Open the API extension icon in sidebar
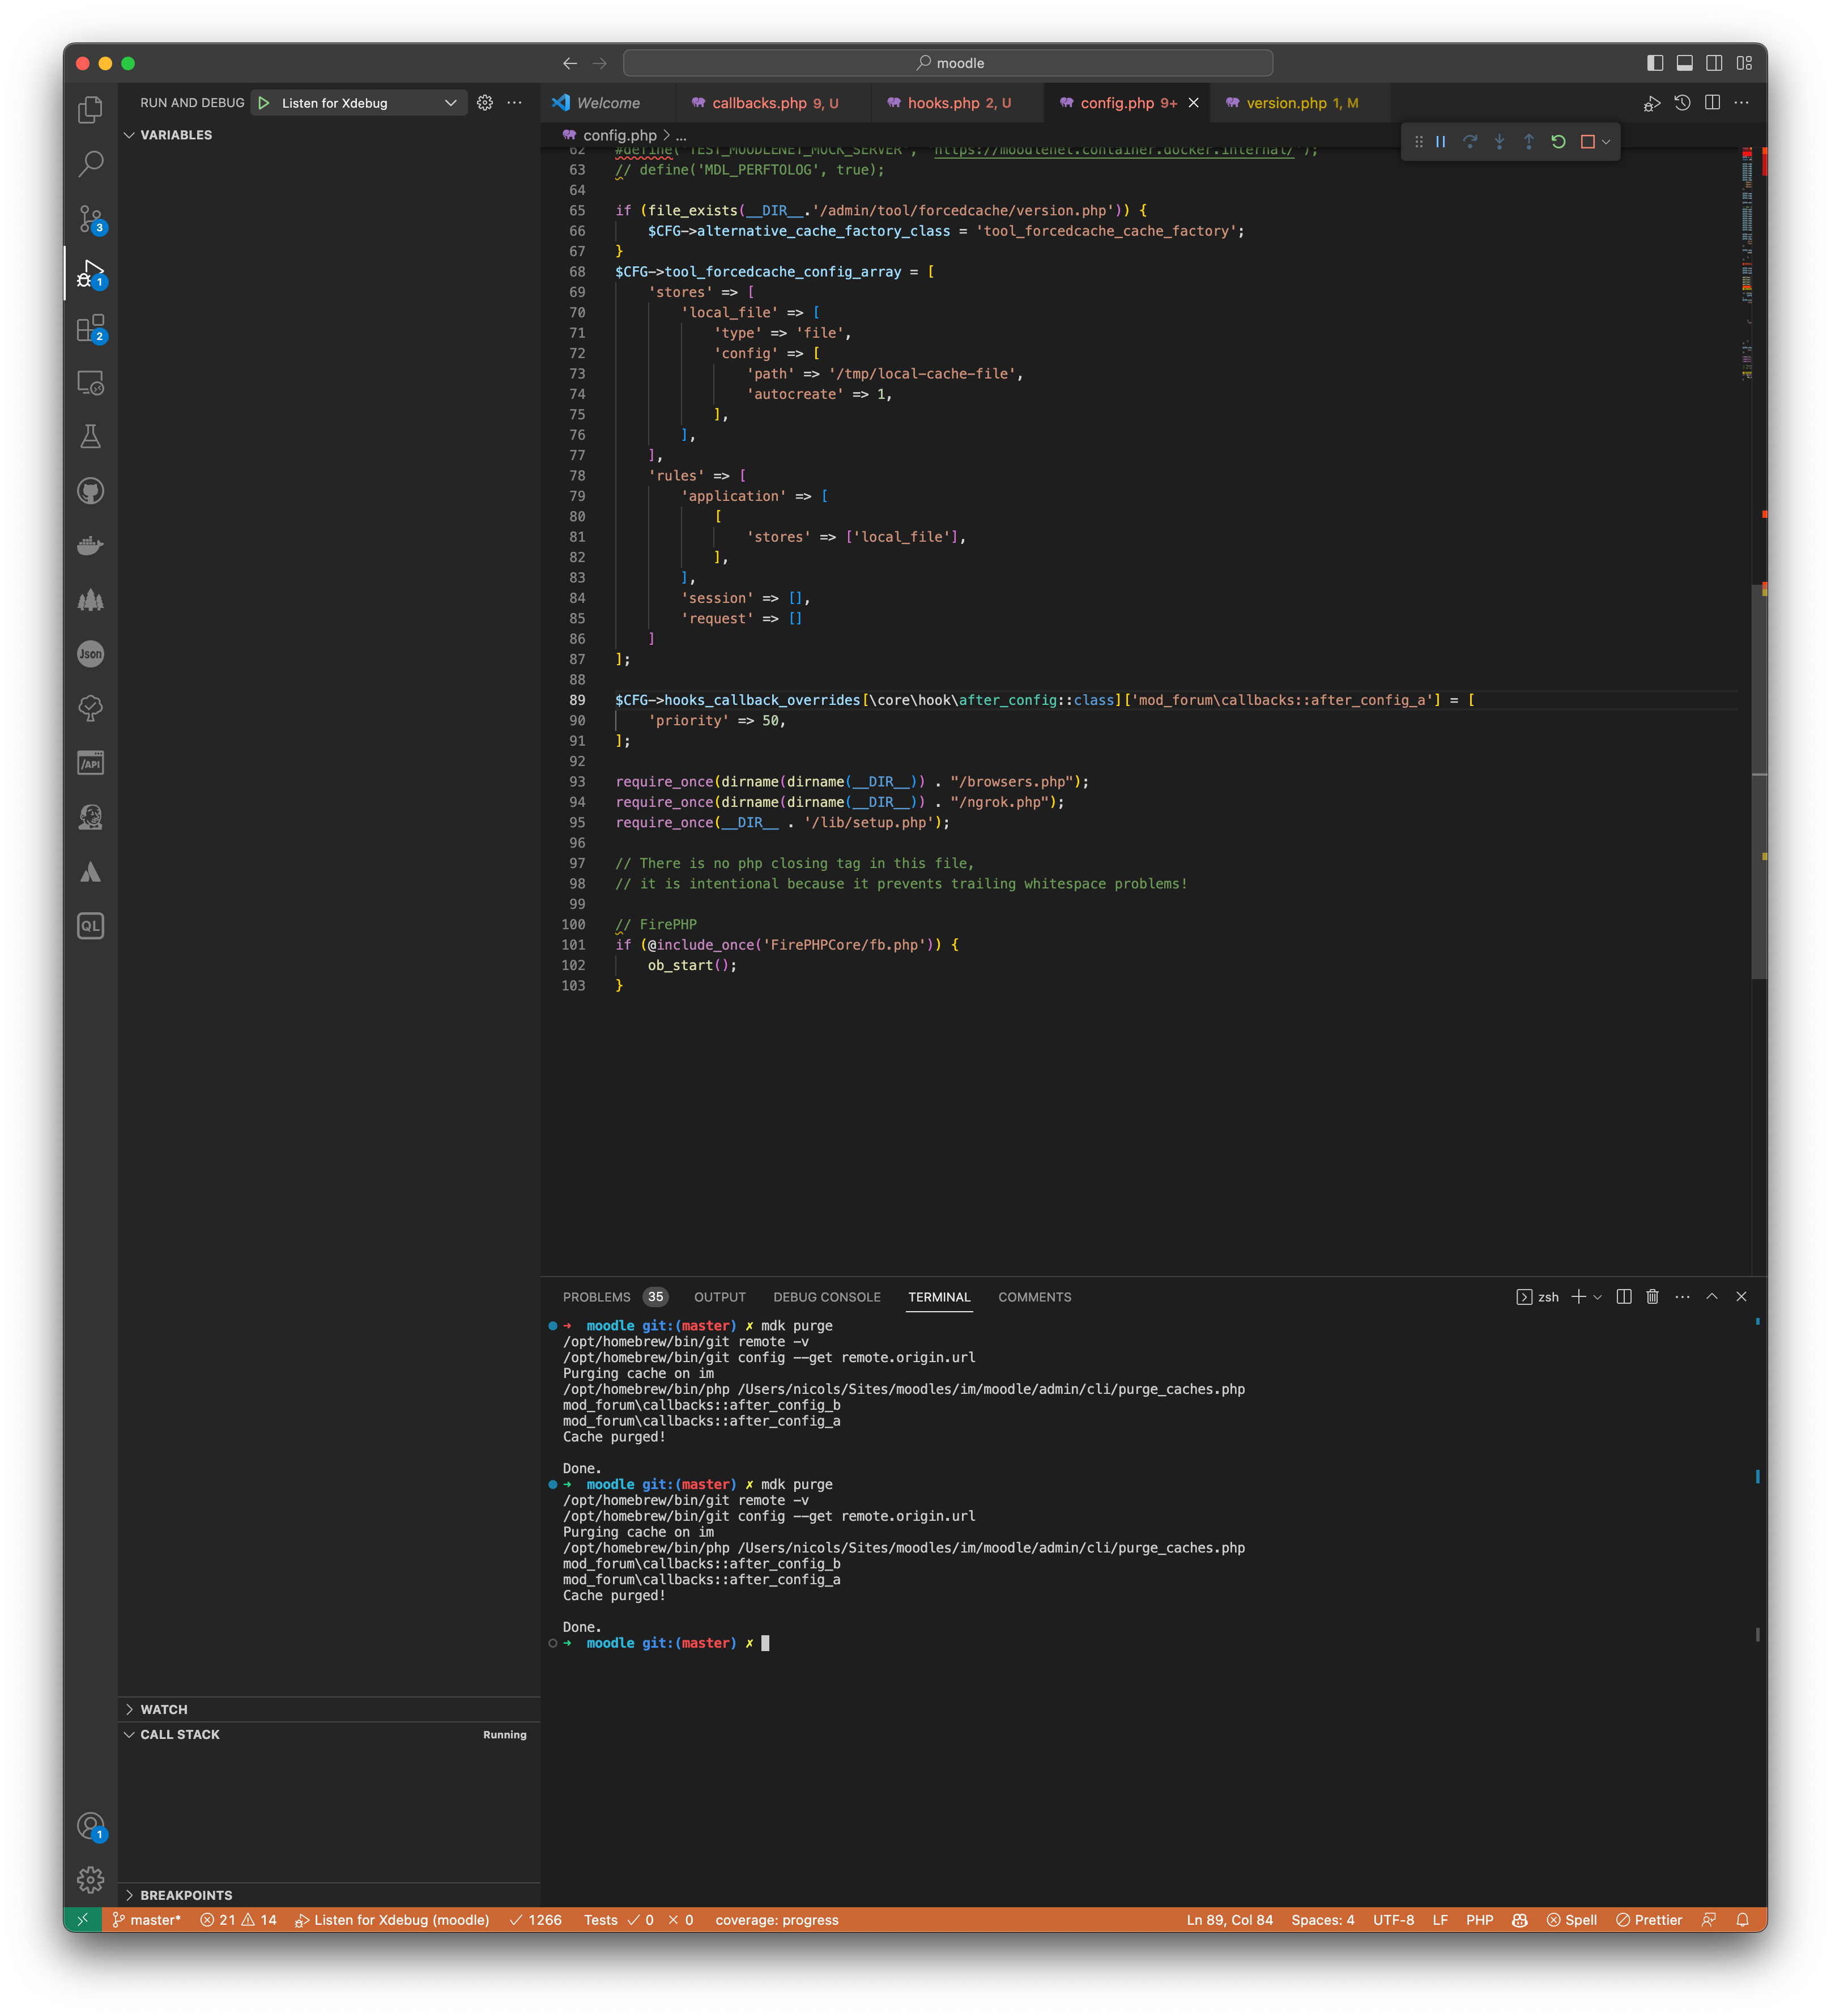This screenshot has height=2016, width=1831. [x=90, y=763]
